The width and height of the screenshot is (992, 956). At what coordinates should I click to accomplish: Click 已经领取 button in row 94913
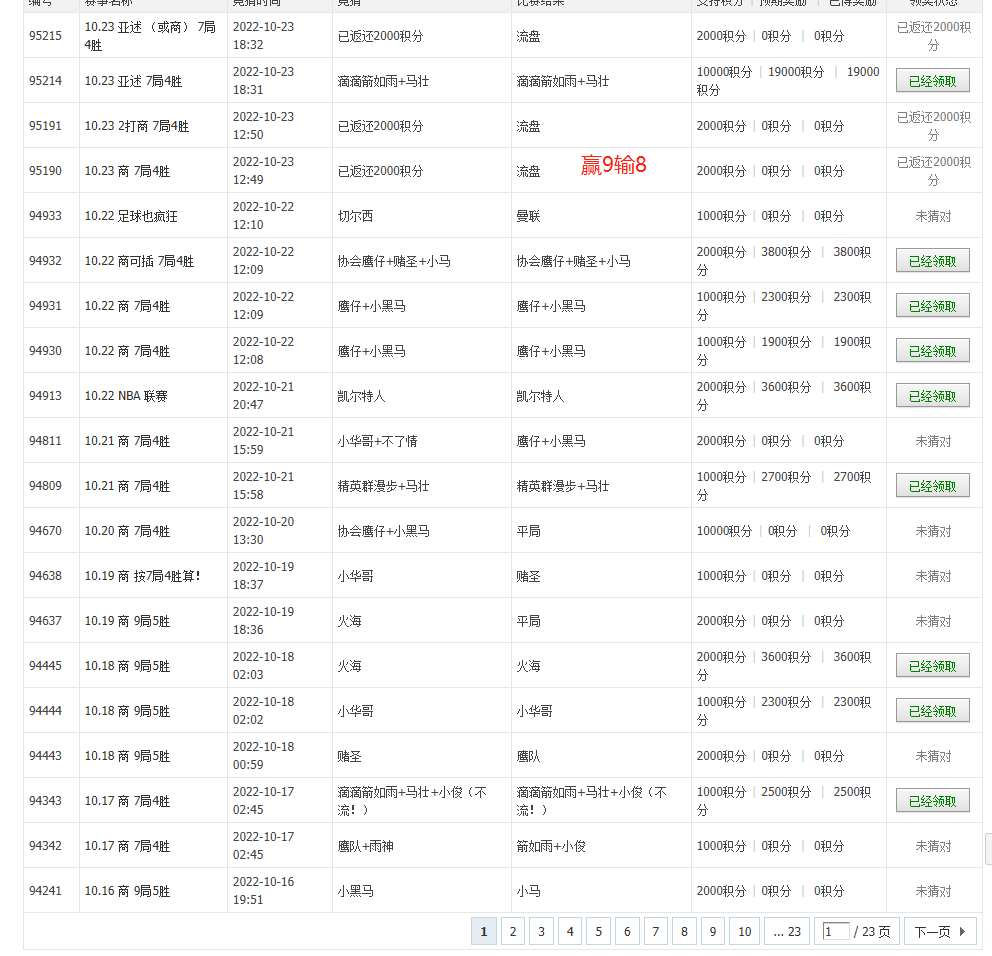point(932,397)
